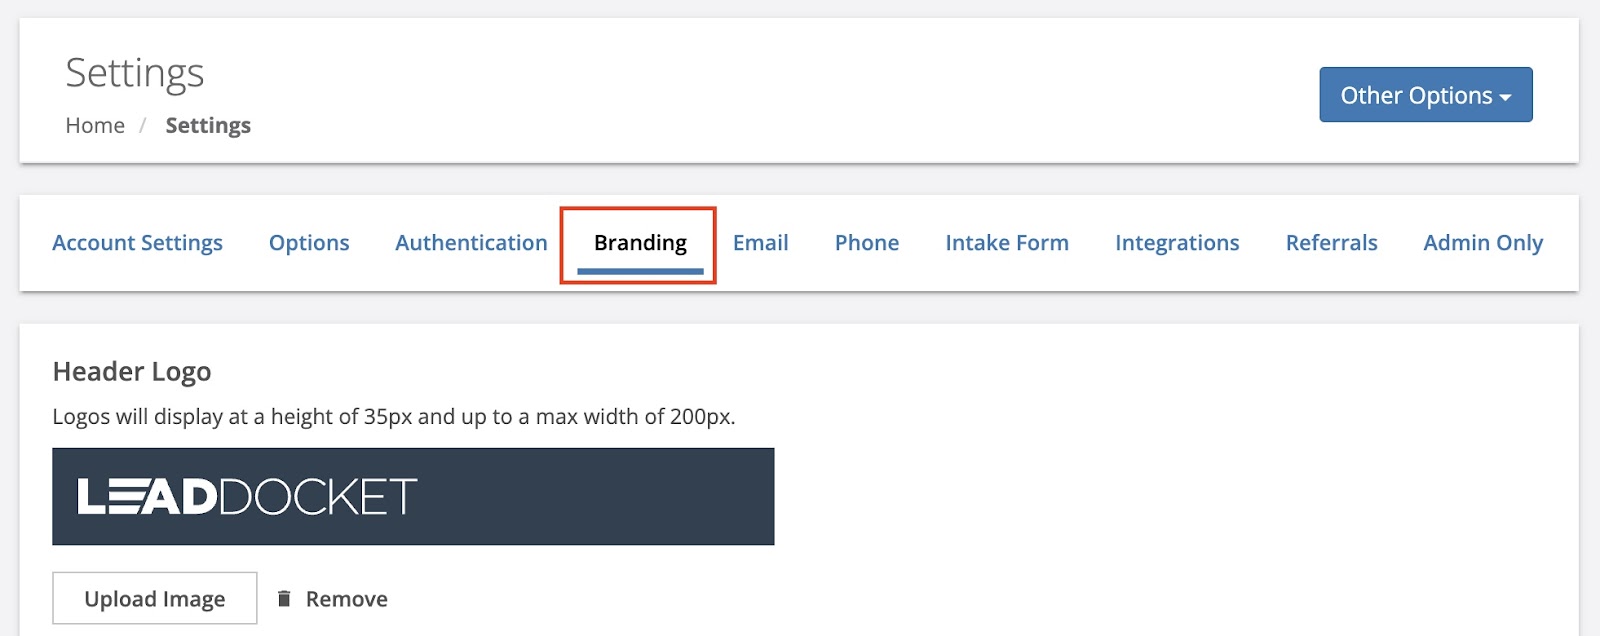Image resolution: width=1600 pixels, height=636 pixels.
Task: Click the Upload Image button
Action: coord(155,598)
